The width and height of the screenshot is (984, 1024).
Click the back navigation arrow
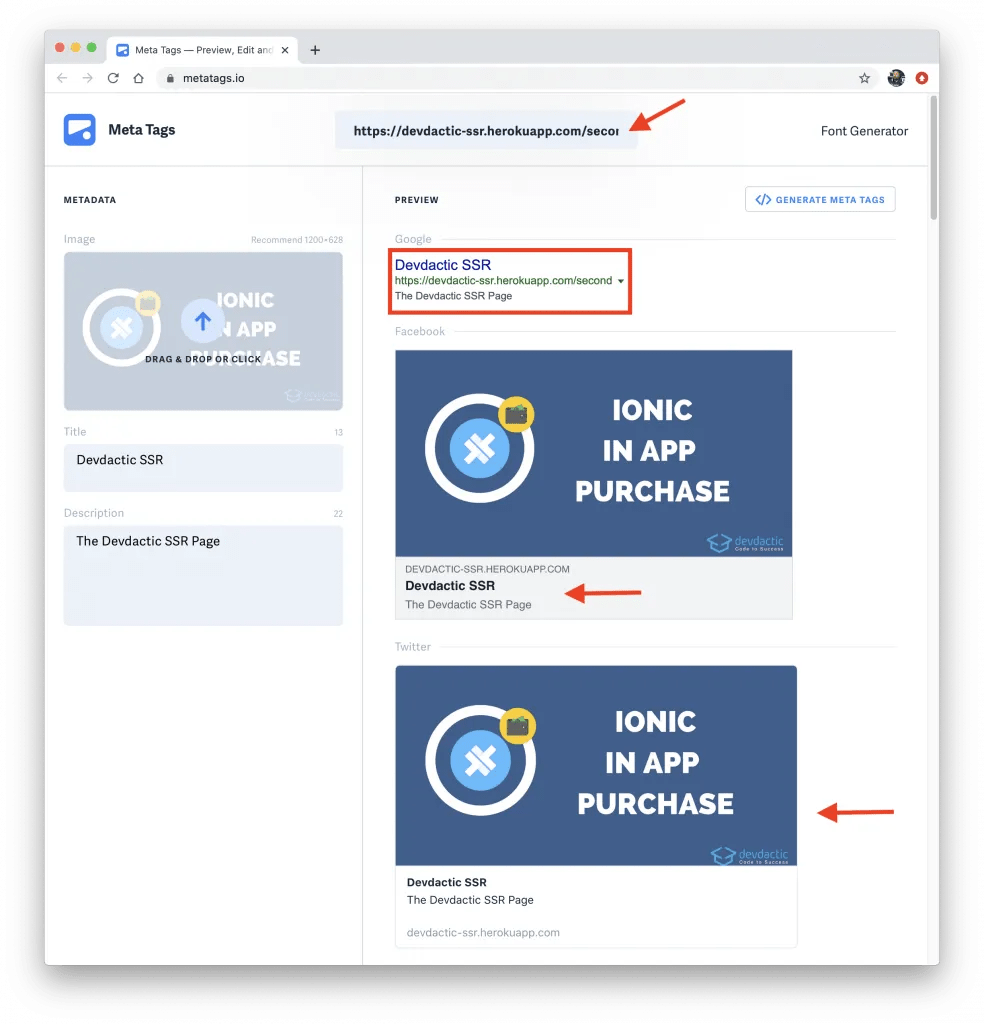click(62, 77)
